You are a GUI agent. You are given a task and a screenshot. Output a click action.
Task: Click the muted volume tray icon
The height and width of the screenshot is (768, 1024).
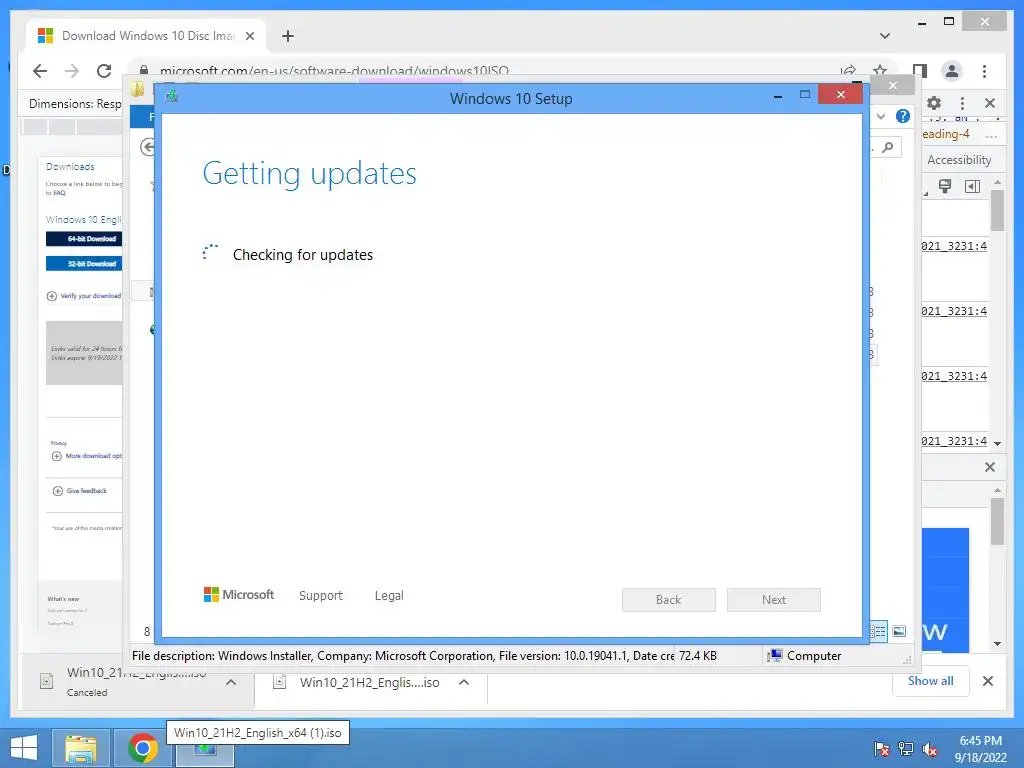pyautogui.click(x=930, y=749)
